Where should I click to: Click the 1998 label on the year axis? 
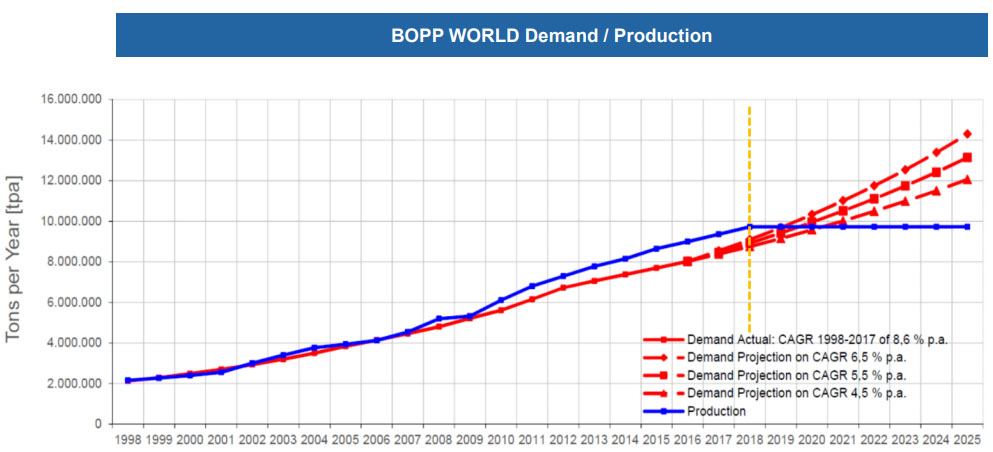click(x=128, y=439)
